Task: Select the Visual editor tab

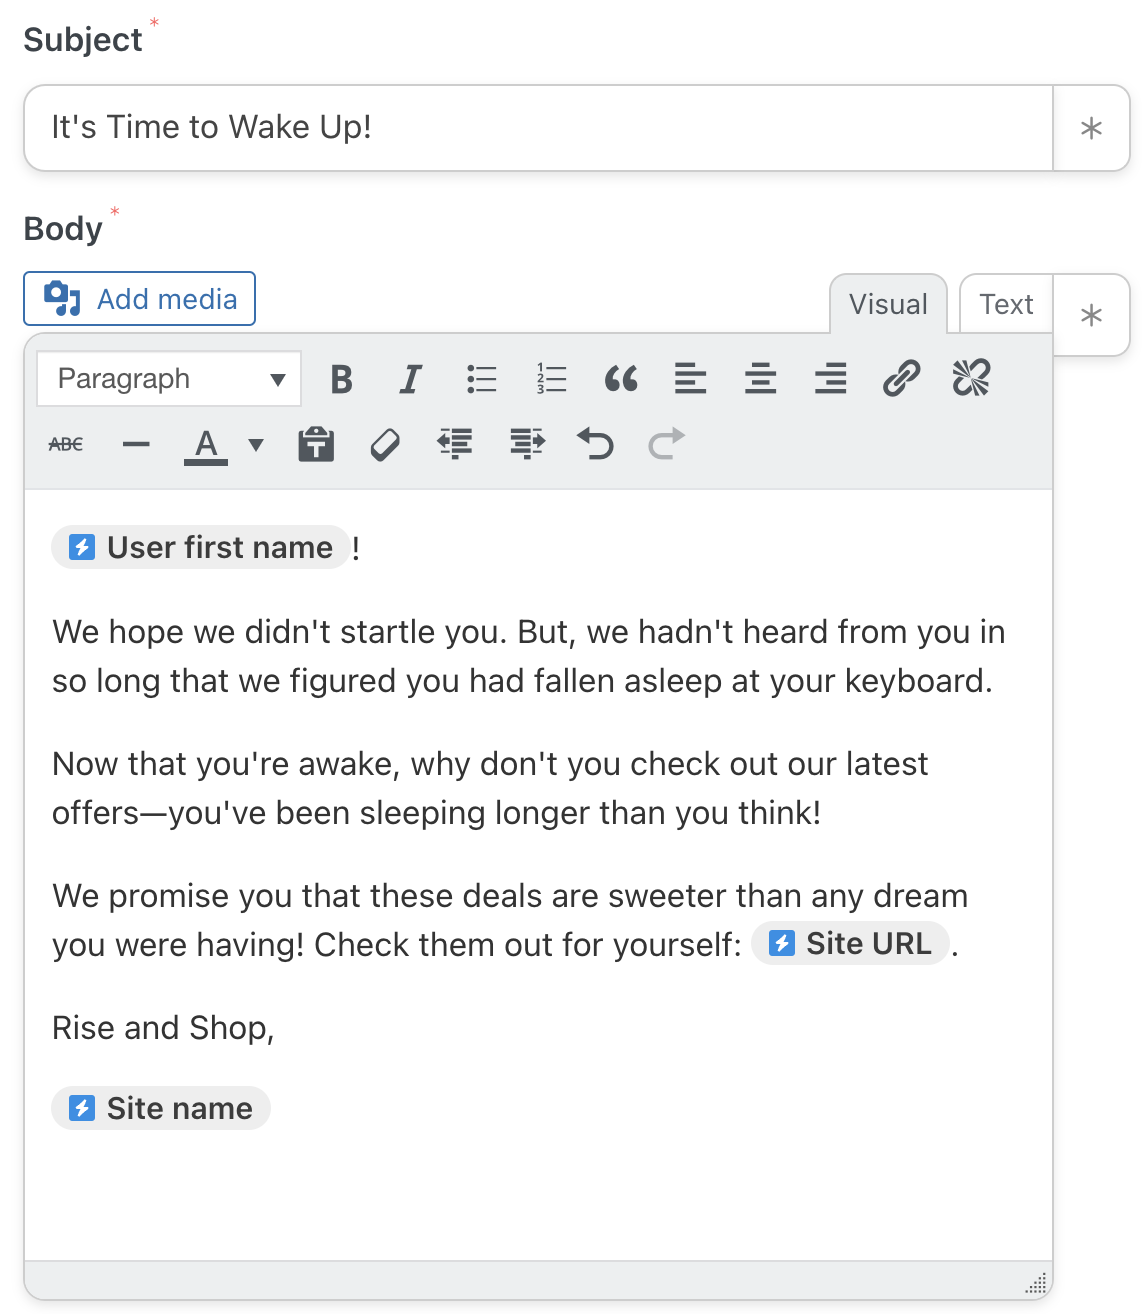Action: (888, 304)
